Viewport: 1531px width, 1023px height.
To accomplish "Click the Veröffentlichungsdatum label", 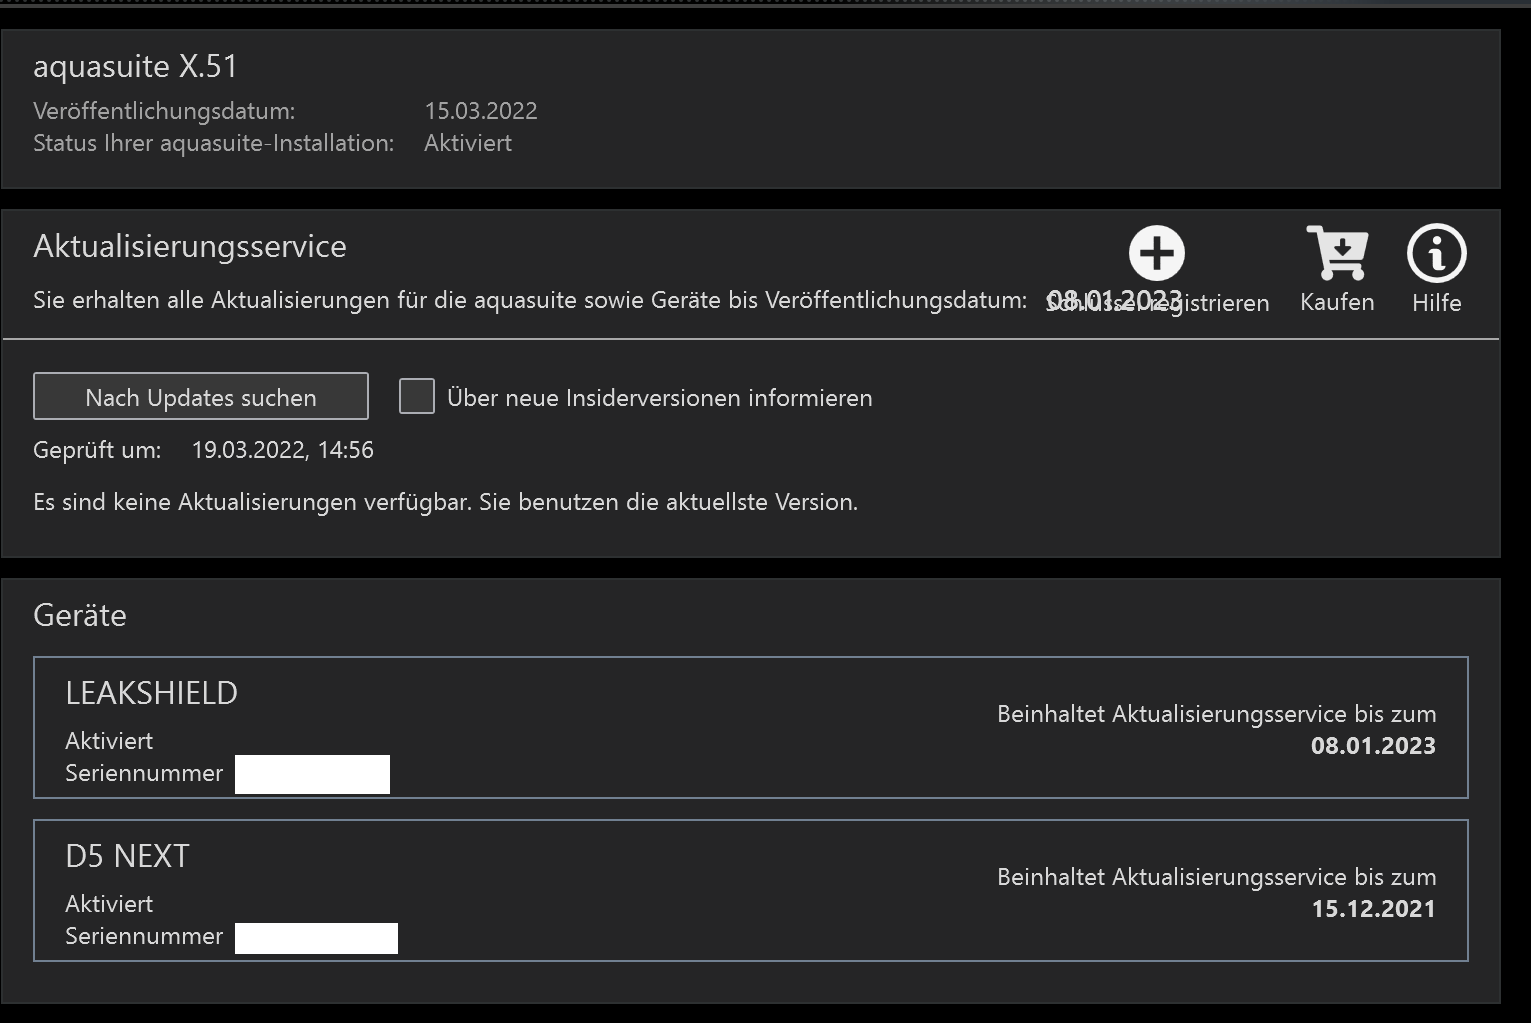I will pos(164,111).
